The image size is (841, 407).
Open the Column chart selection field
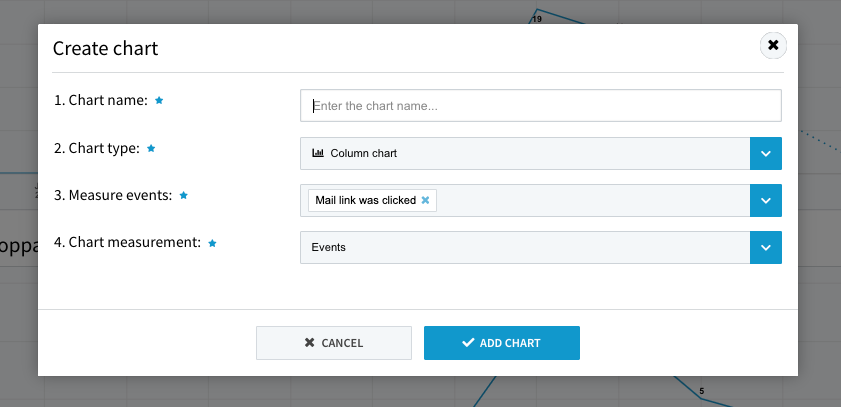(x=525, y=153)
